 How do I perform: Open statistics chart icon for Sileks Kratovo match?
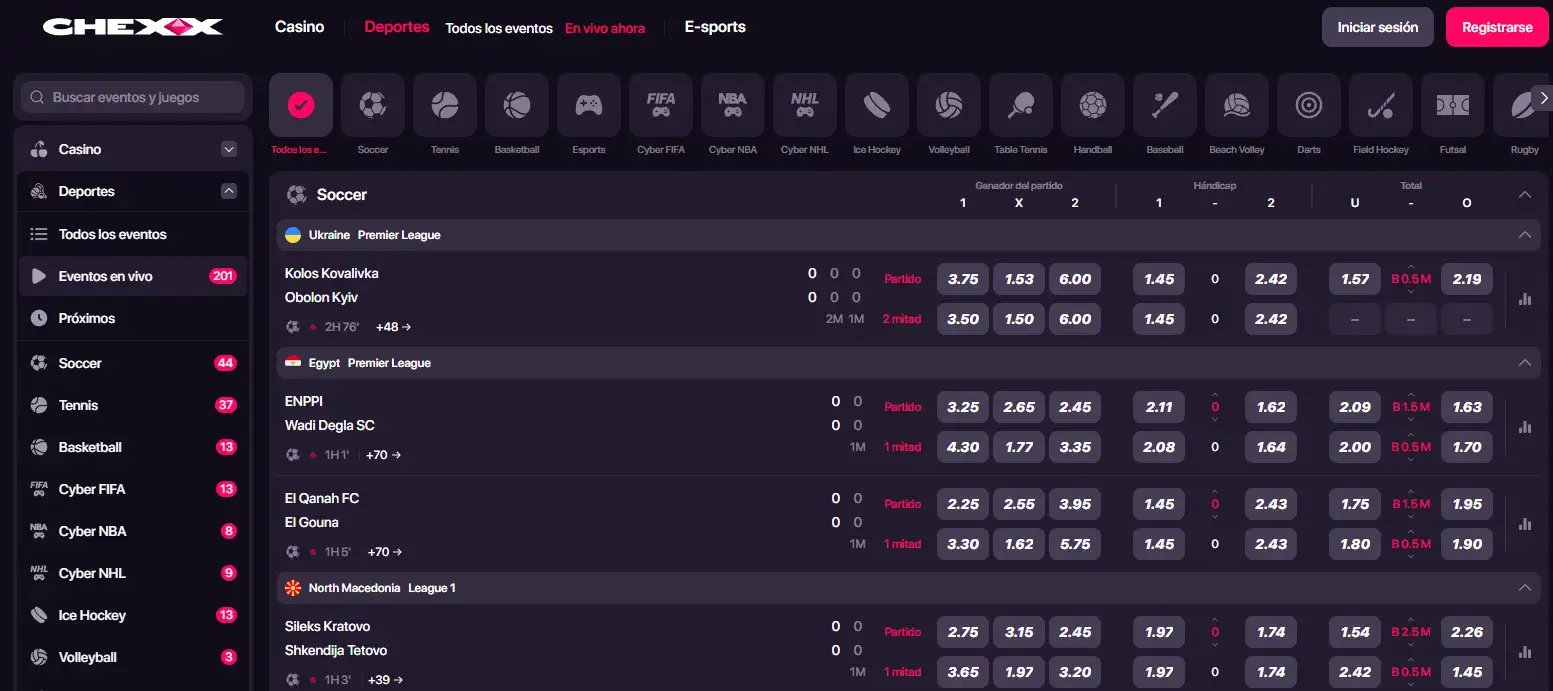1525,651
